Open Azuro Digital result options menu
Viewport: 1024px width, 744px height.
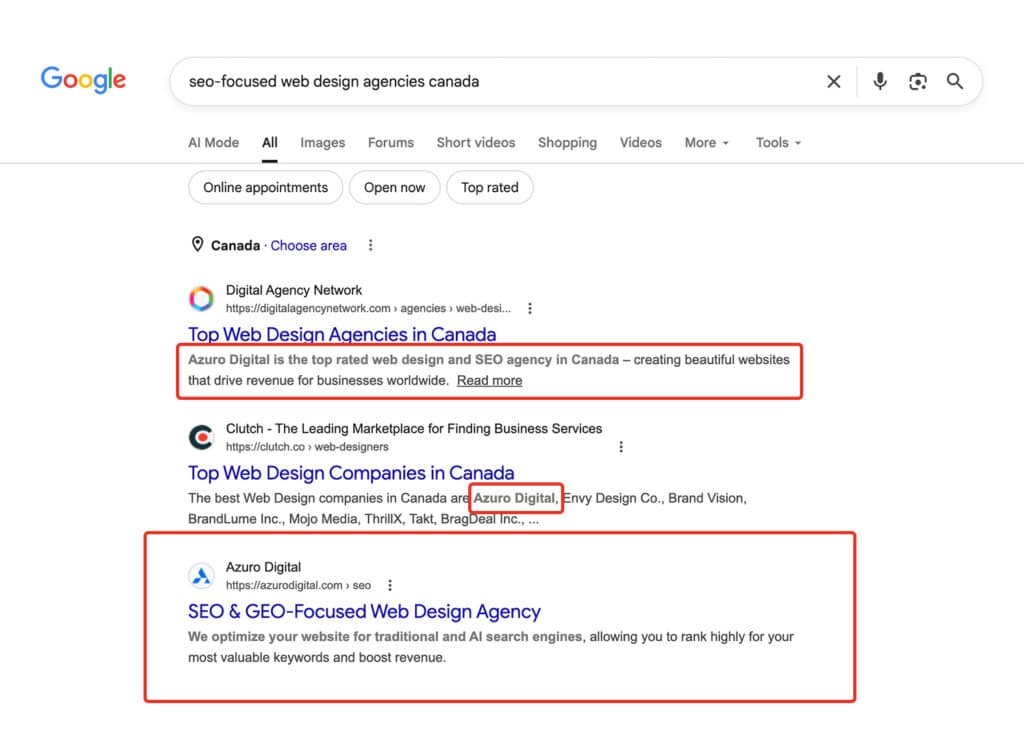[x=390, y=585]
